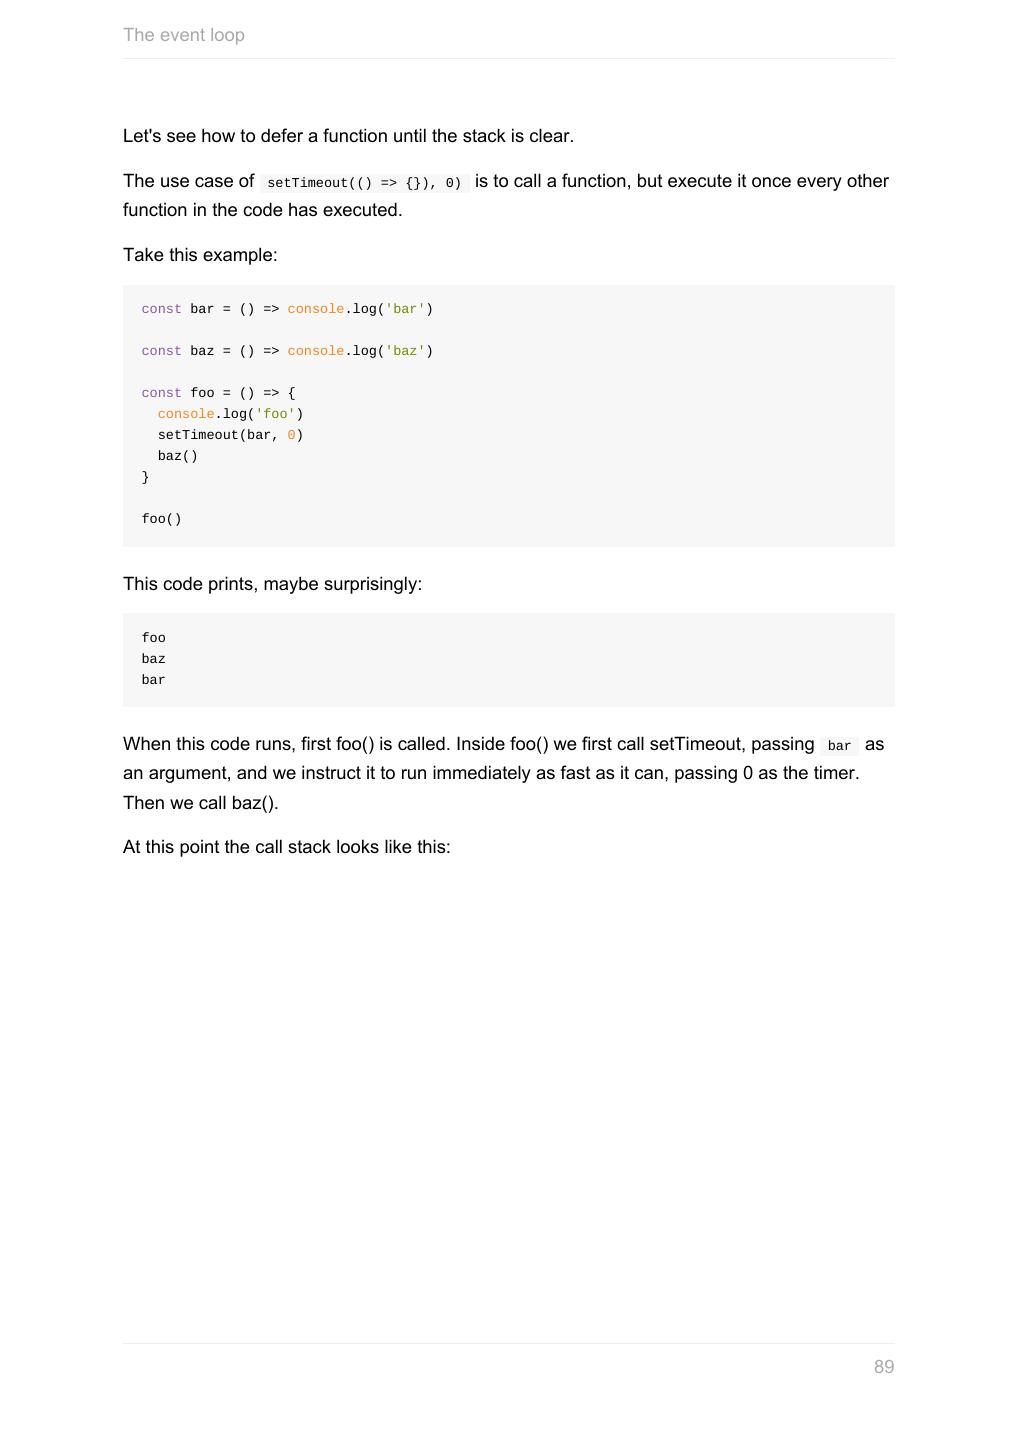Click the "const foo = () => {" line

point(218,393)
